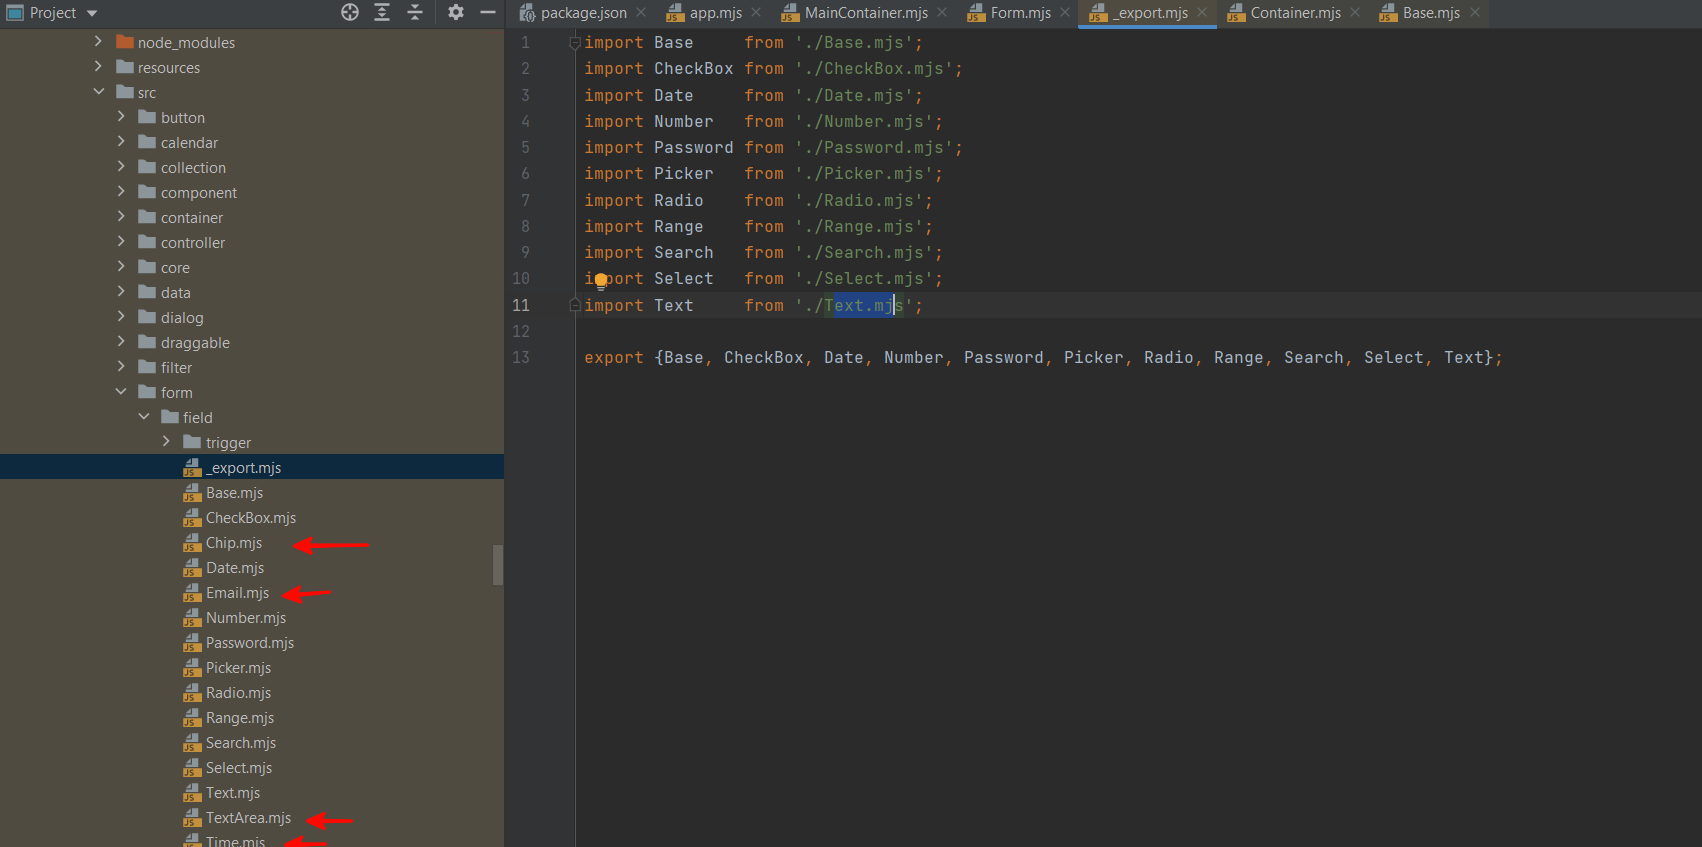Close the package.json tab
The image size is (1702, 847).
(x=641, y=12)
